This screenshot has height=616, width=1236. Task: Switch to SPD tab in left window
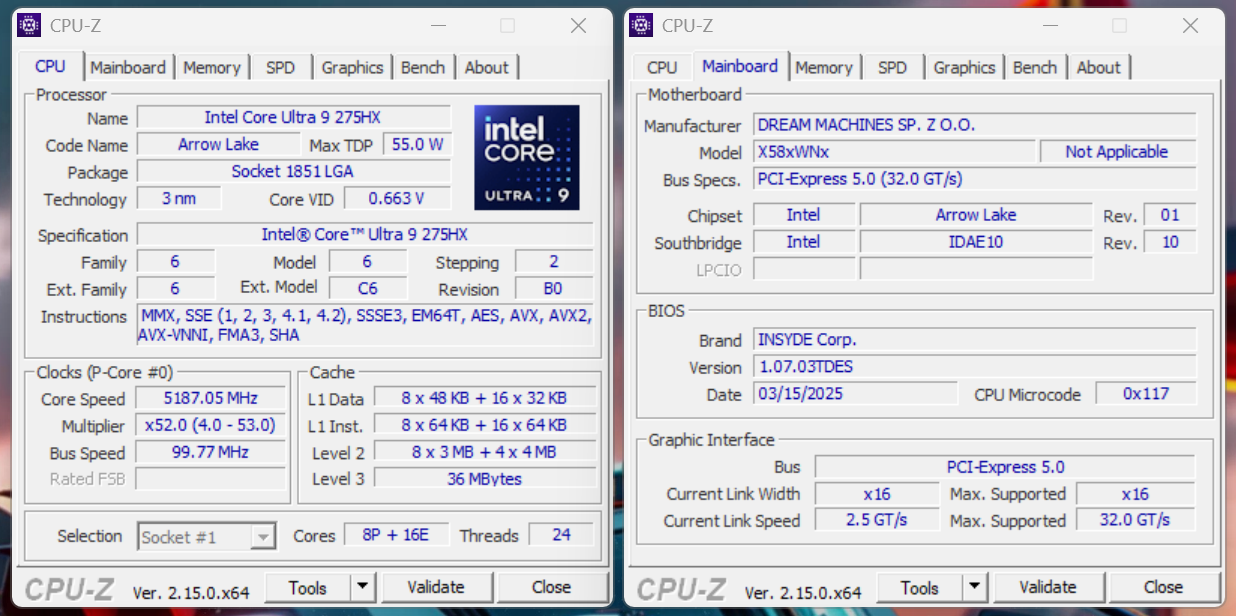(281, 68)
